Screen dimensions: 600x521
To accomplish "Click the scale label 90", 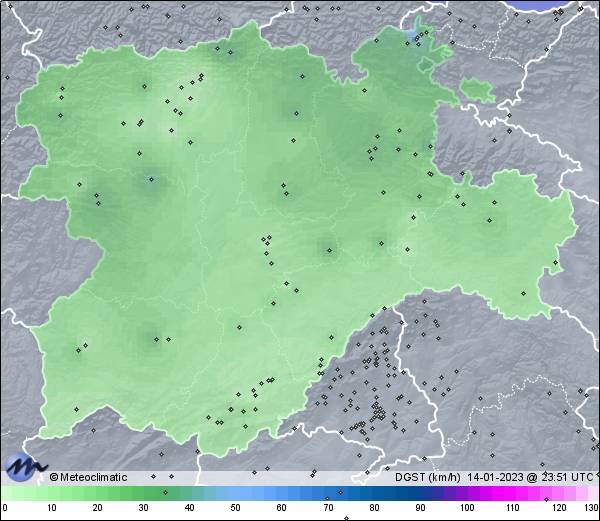I will point(420,508).
